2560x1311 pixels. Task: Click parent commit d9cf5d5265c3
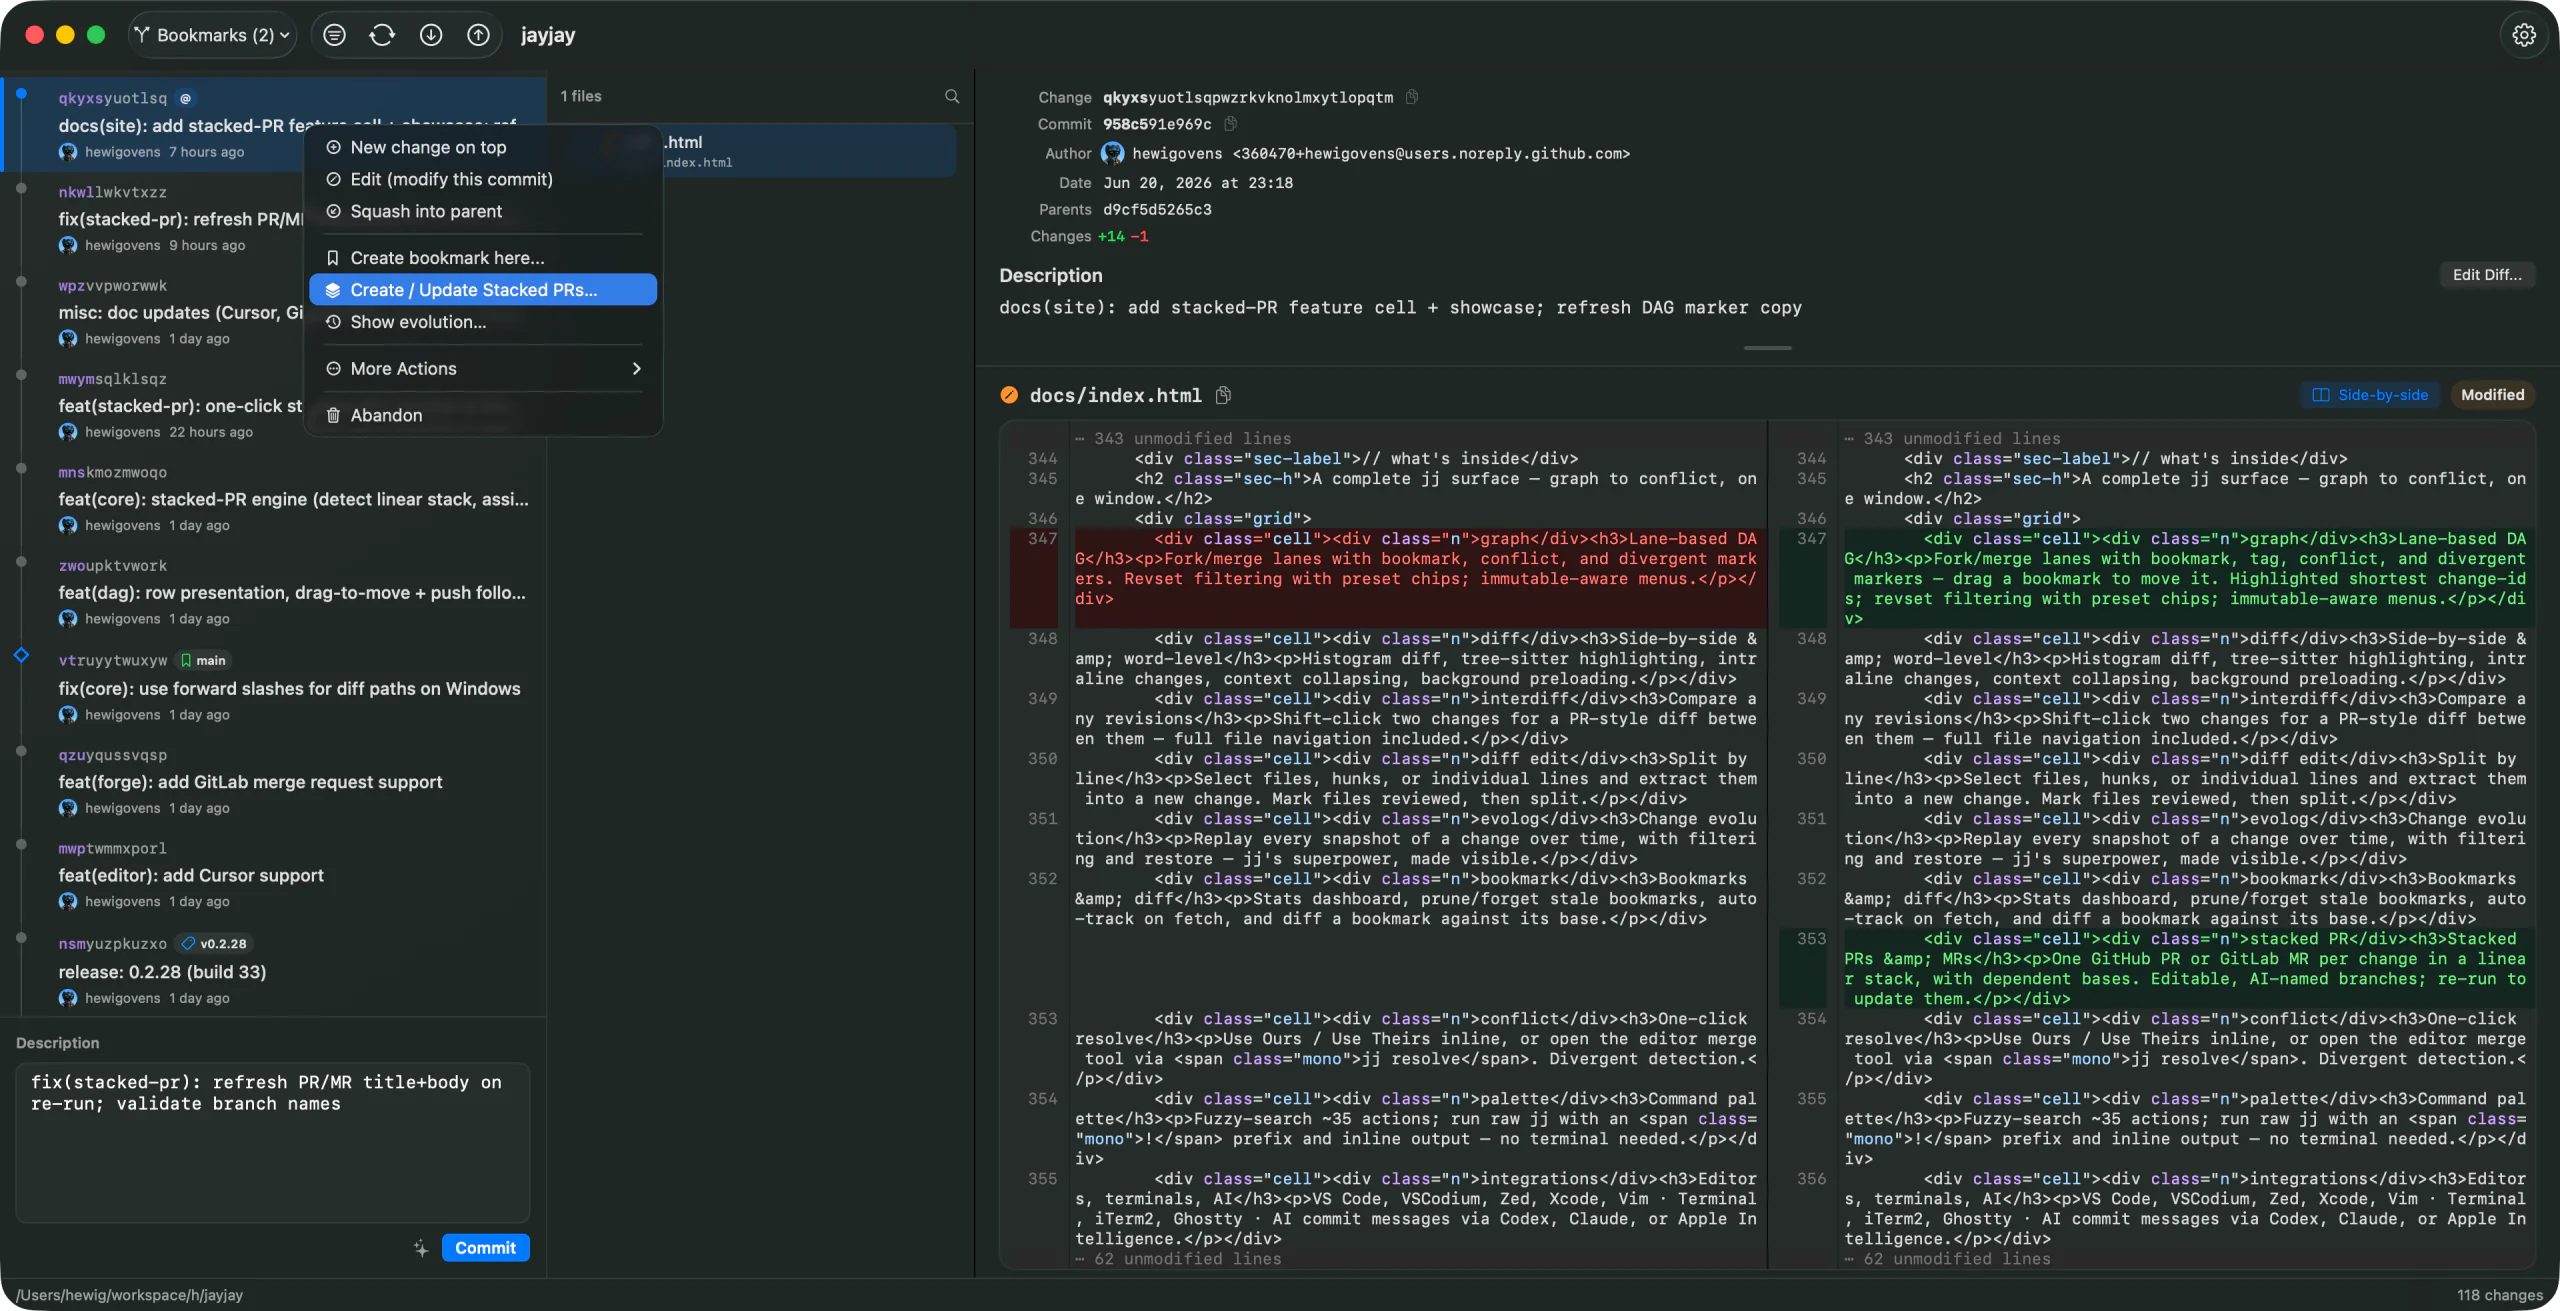click(1157, 210)
